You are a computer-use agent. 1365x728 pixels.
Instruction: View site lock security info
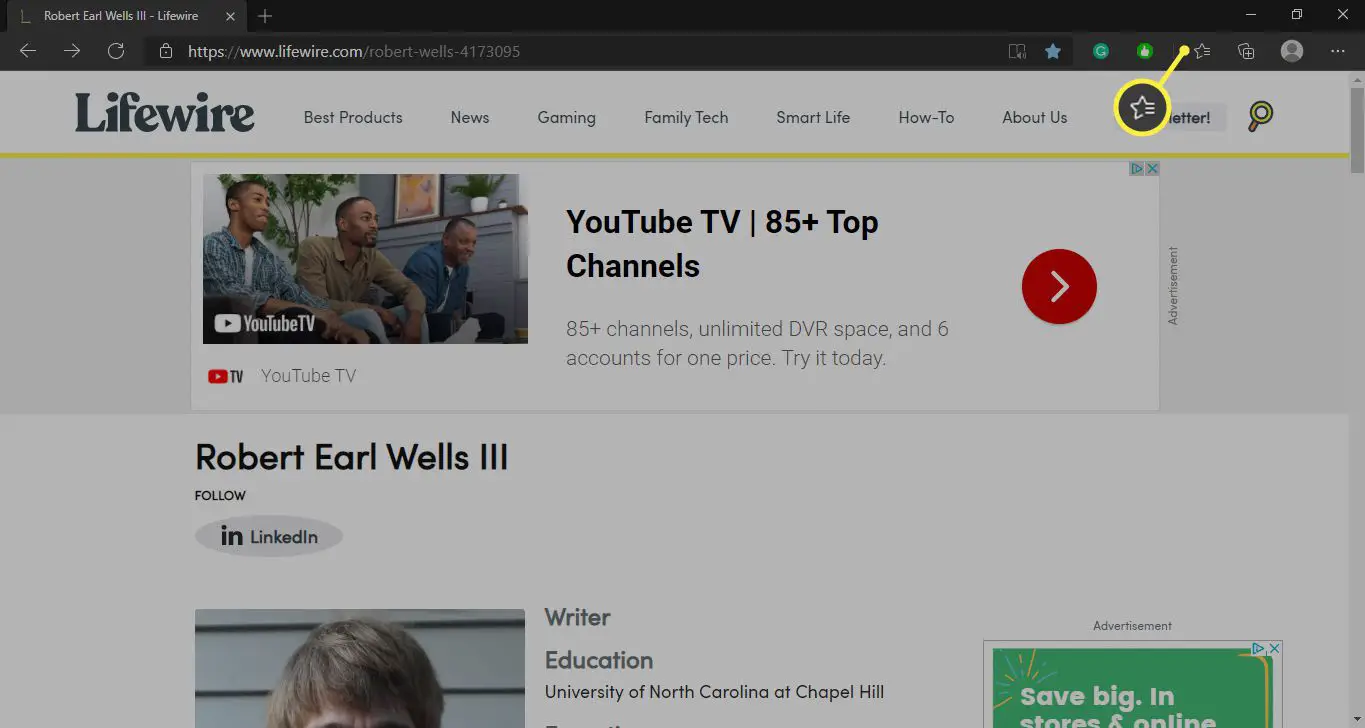[166, 51]
